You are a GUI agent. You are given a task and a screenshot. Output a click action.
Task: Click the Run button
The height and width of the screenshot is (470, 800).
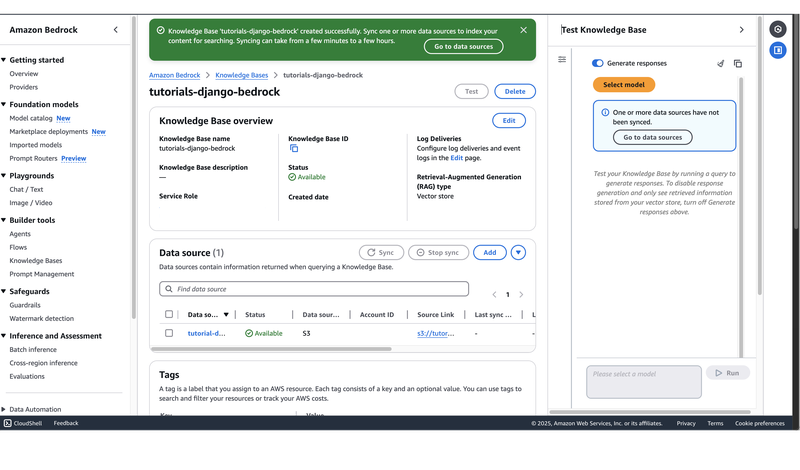(x=728, y=373)
